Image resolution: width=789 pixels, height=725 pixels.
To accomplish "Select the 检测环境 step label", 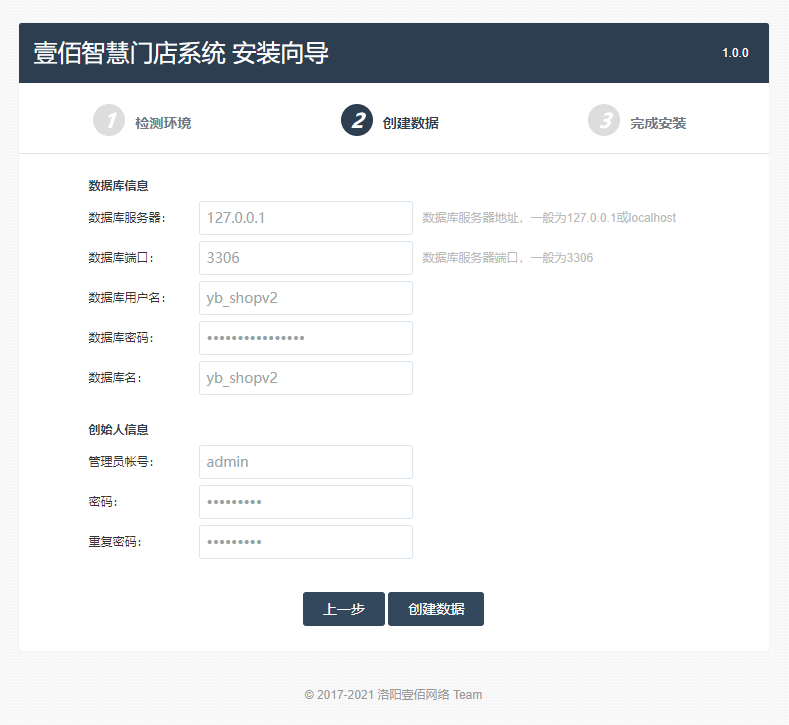I will coord(163,123).
